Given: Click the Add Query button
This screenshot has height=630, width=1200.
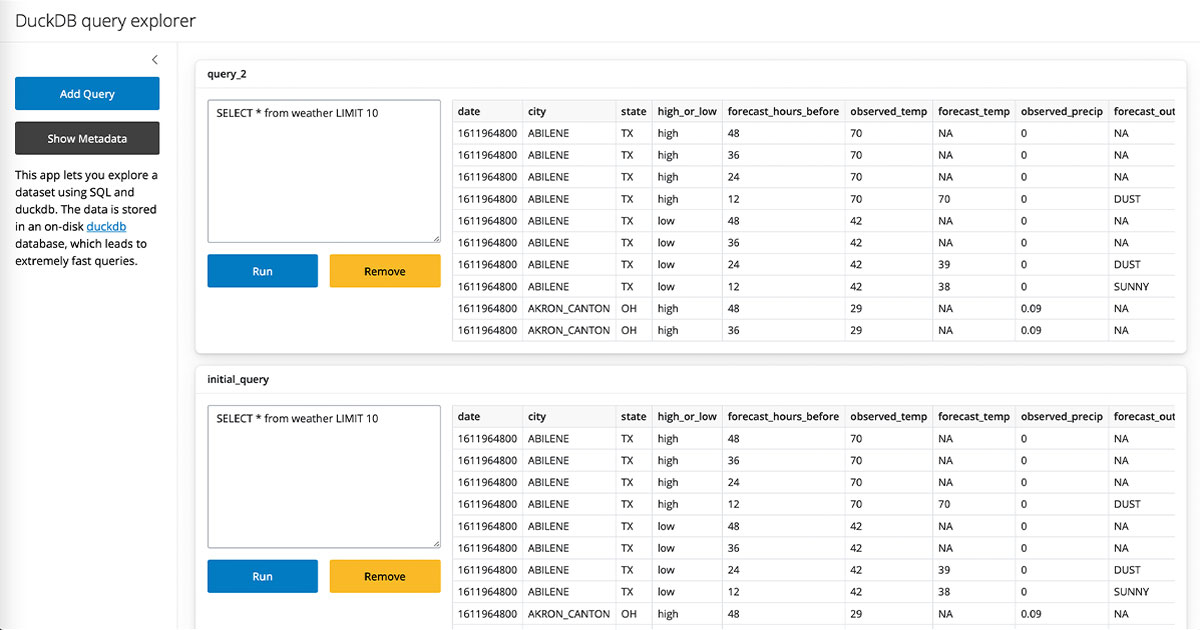Looking at the screenshot, I should 87,94.
